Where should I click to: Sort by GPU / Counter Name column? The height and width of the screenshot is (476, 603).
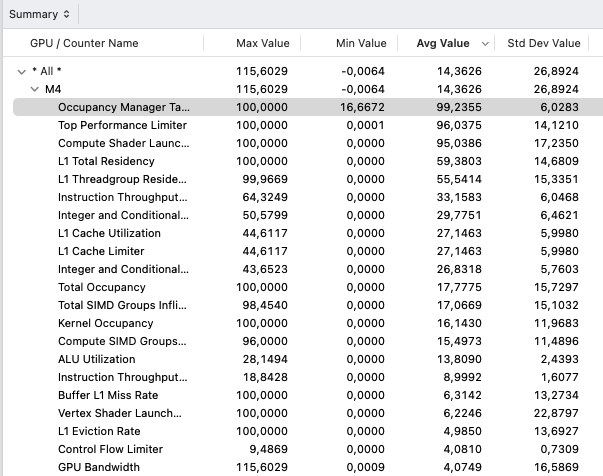pos(84,43)
